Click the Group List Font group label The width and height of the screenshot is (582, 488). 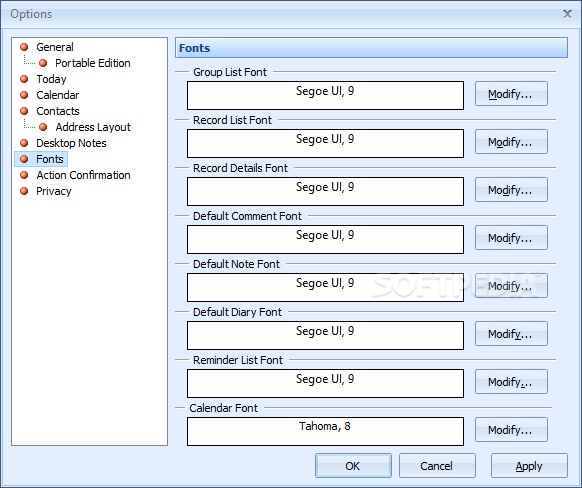pyautogui.click(x=230, y=72)
